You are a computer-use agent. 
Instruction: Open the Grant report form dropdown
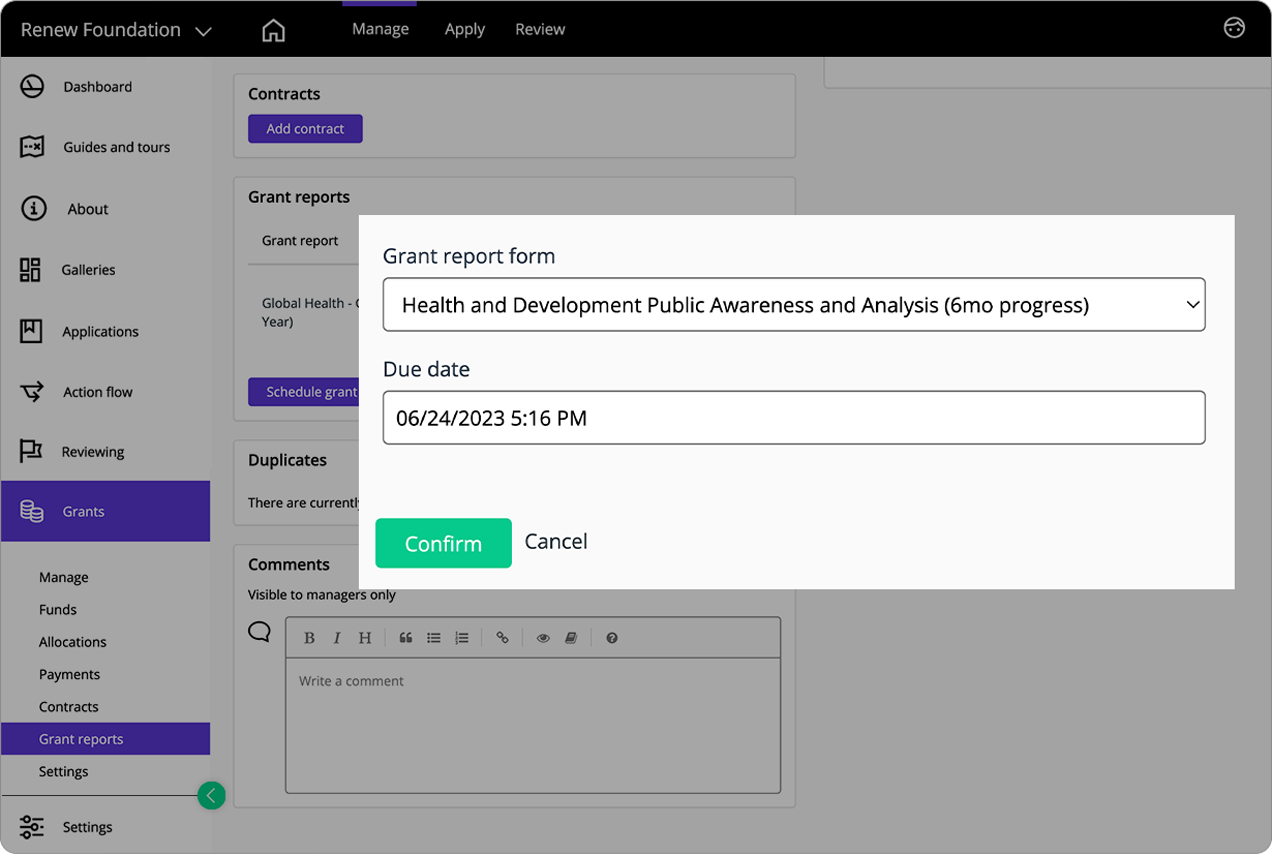[794, 304]
